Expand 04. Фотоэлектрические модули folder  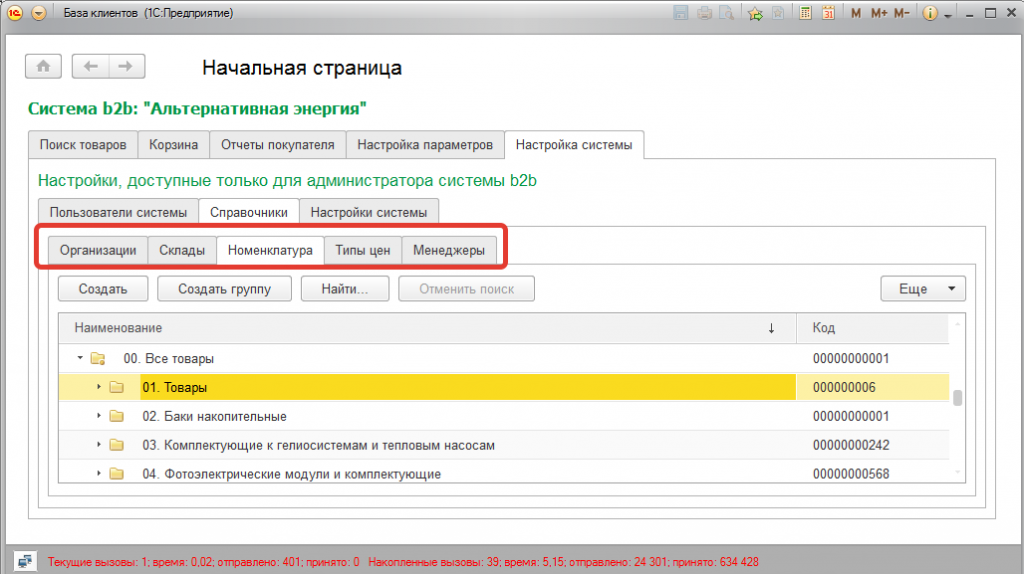point(99,473)
